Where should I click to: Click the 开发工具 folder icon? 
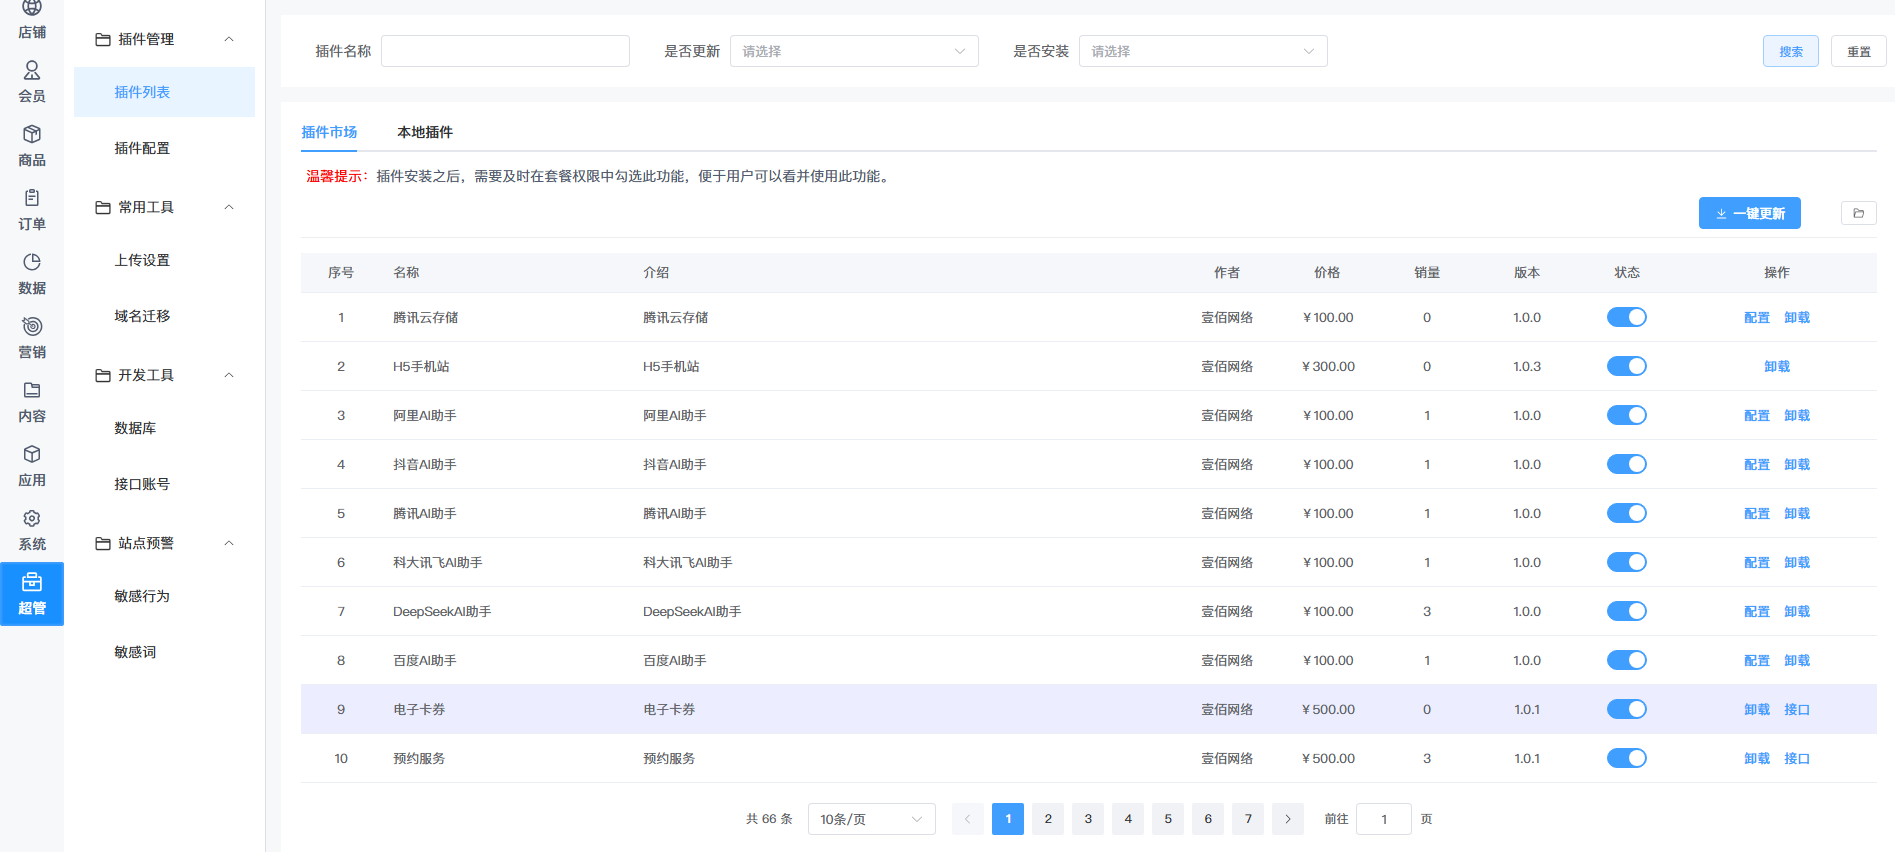point(103,376)
